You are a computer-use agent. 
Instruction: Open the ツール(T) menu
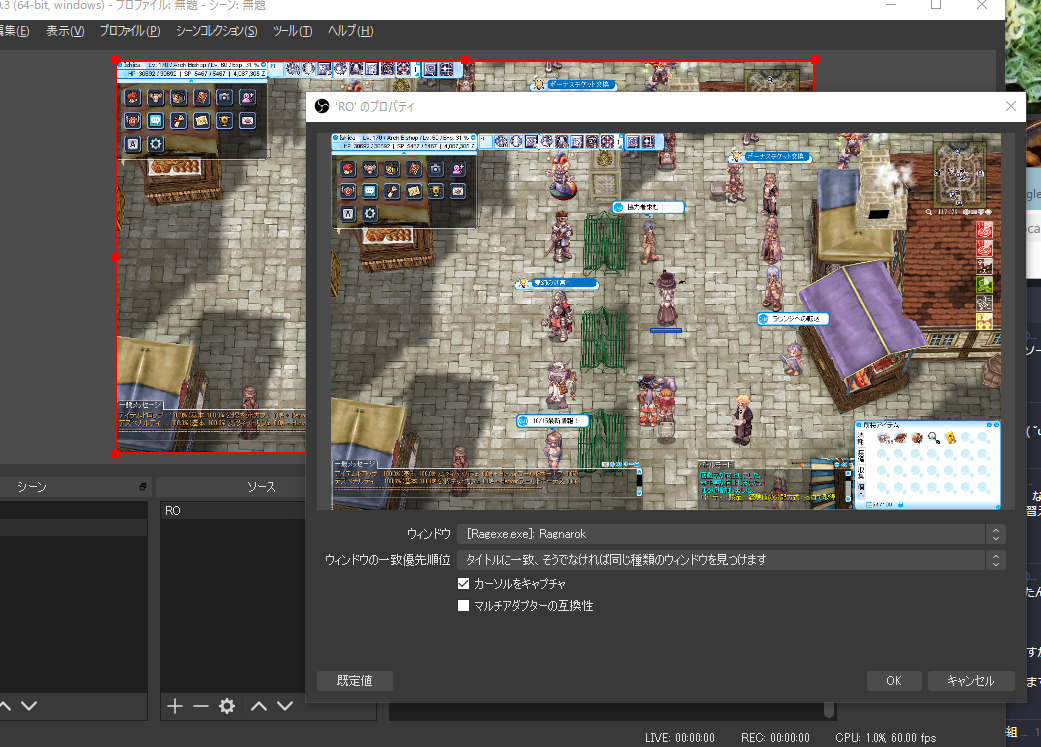pyautogui.click(x=292, y=31)
